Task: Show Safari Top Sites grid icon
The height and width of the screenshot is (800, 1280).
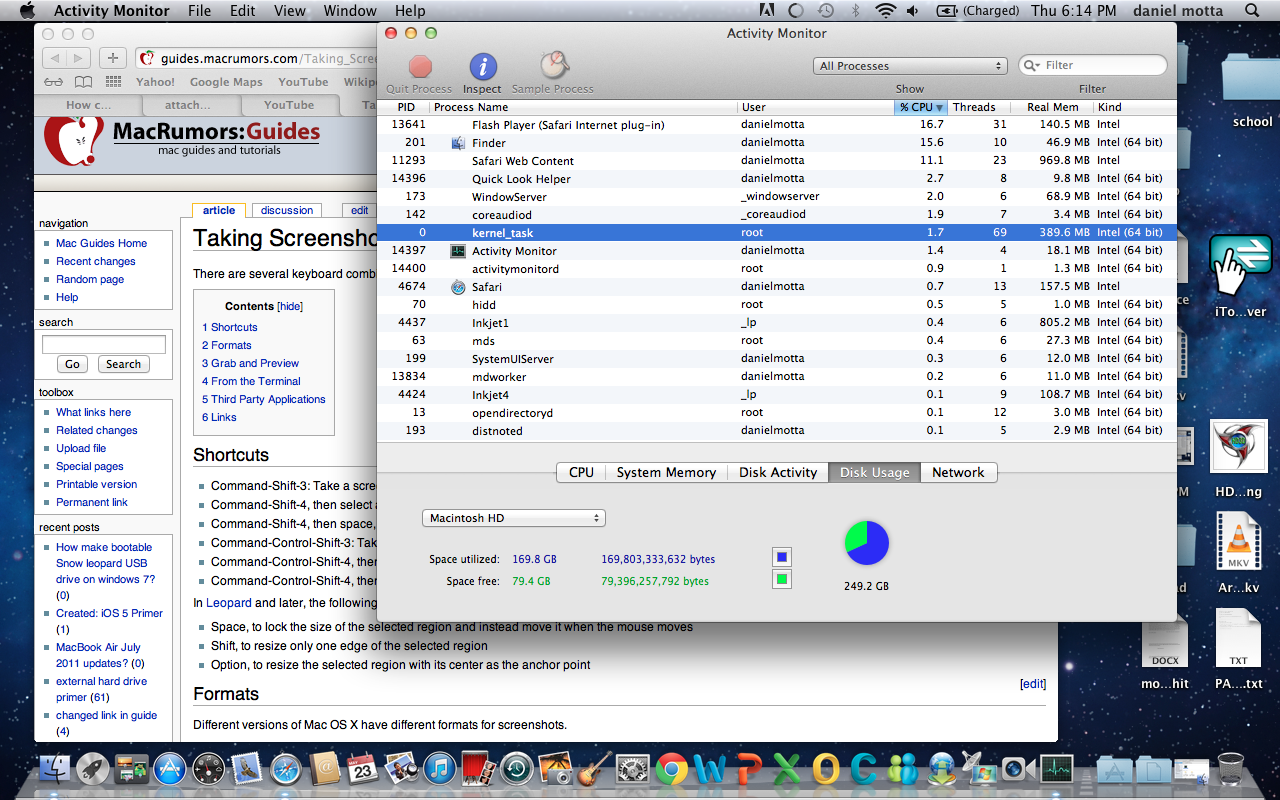Action: coord(114,82)
